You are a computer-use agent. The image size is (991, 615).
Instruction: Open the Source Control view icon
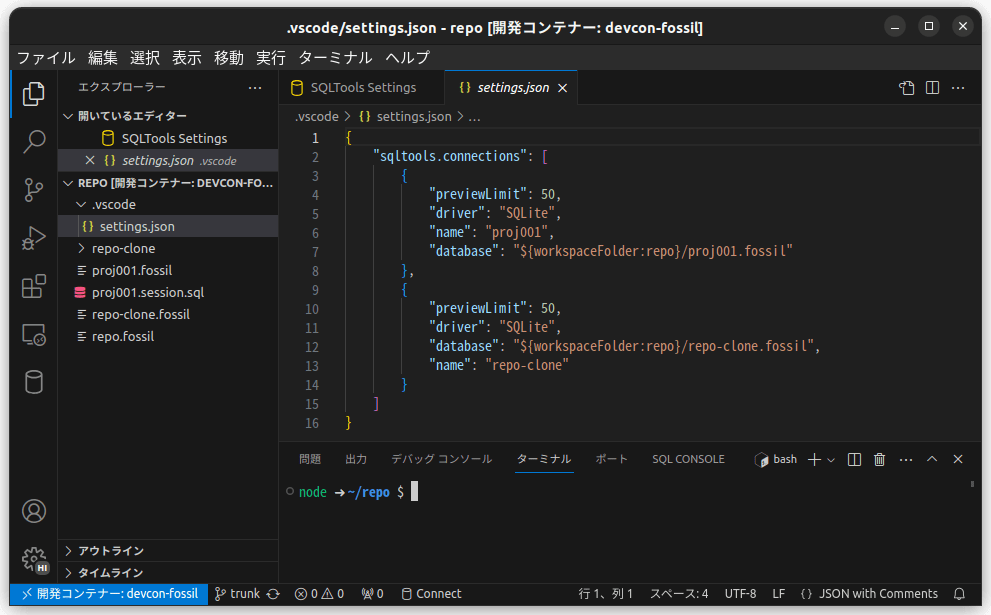[34, 189]
